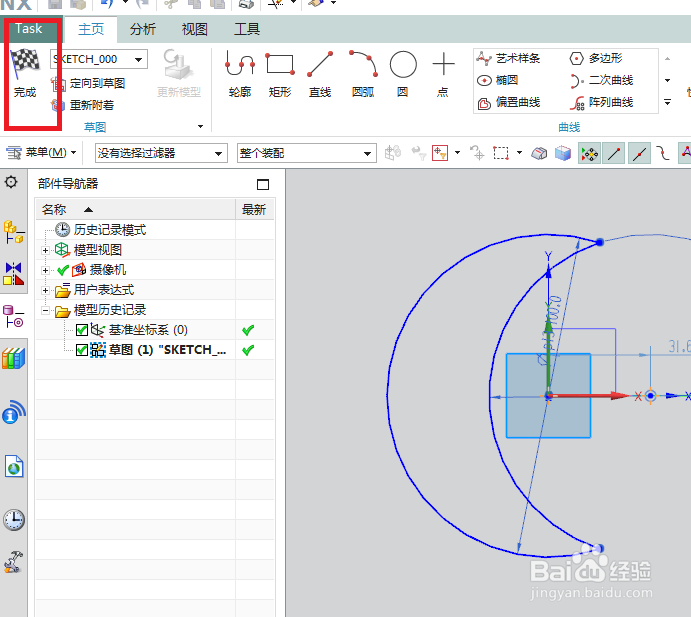Viewport: 691px width, 617px height.
Task: Select the Line (直线) tool
Action: pos(319,74)
